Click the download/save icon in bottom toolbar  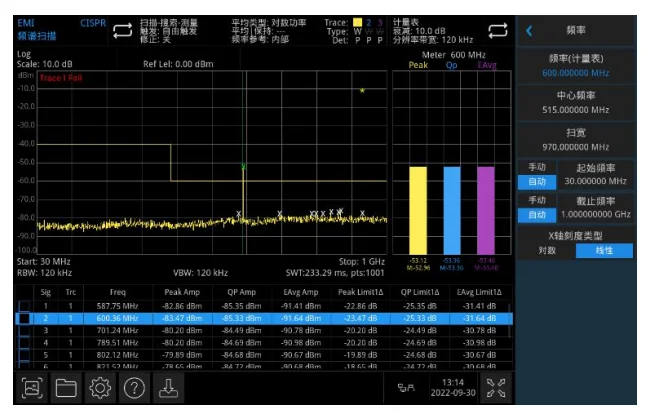tap(168, 391)
